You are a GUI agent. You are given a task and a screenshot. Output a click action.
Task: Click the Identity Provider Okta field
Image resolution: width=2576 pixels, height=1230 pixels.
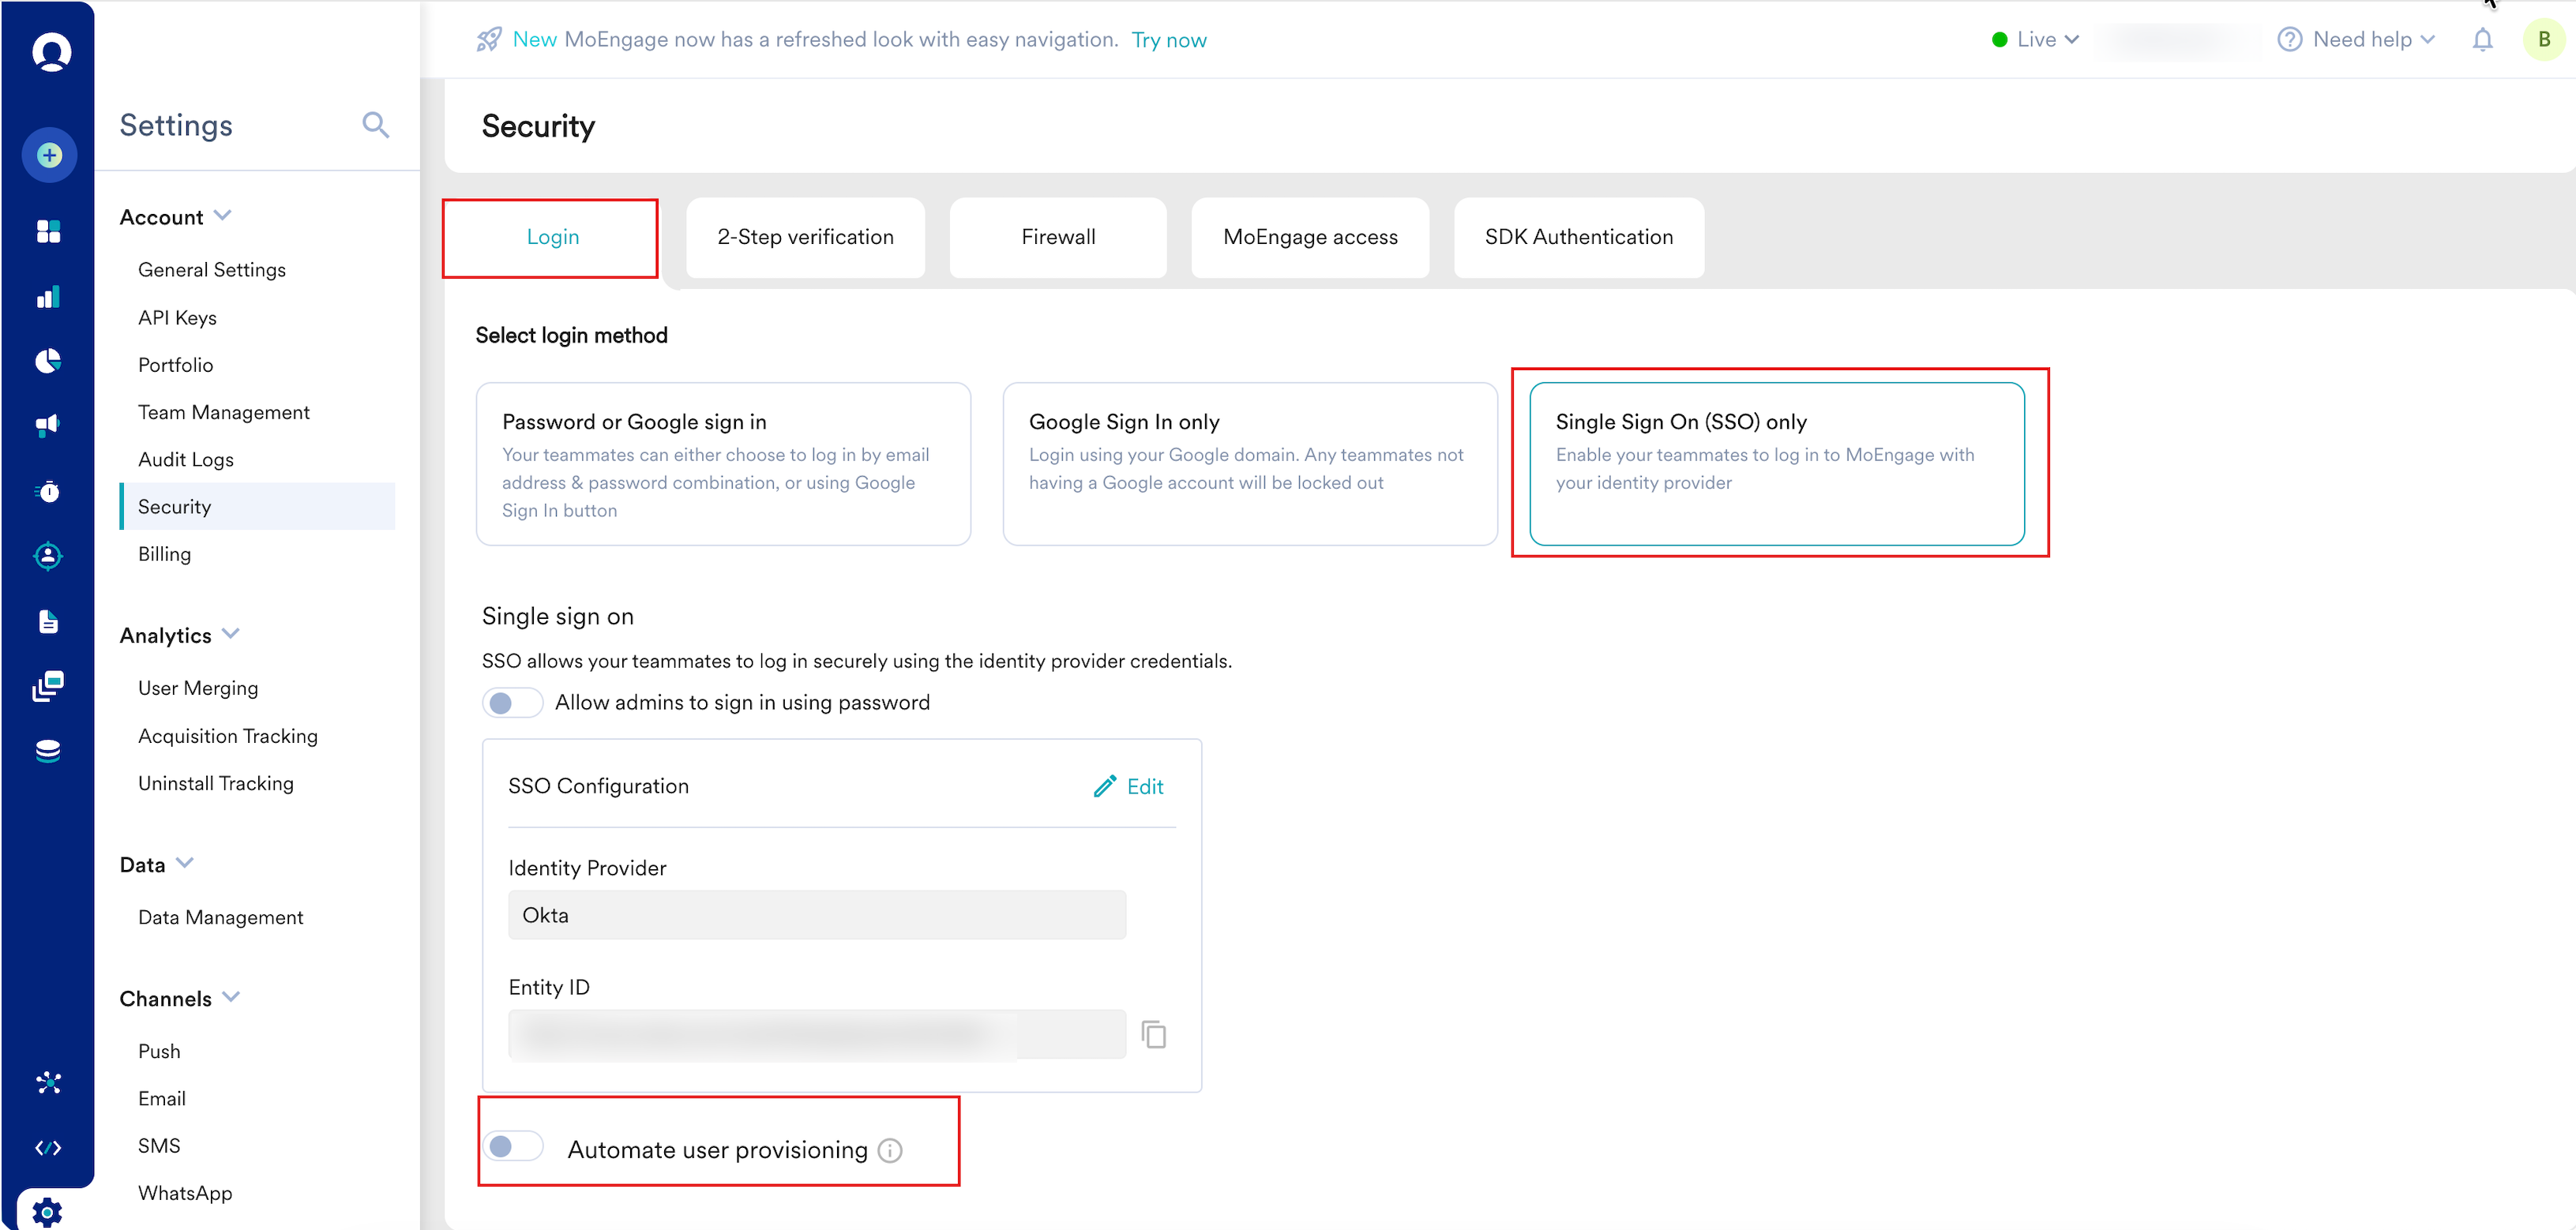point(816,915)
